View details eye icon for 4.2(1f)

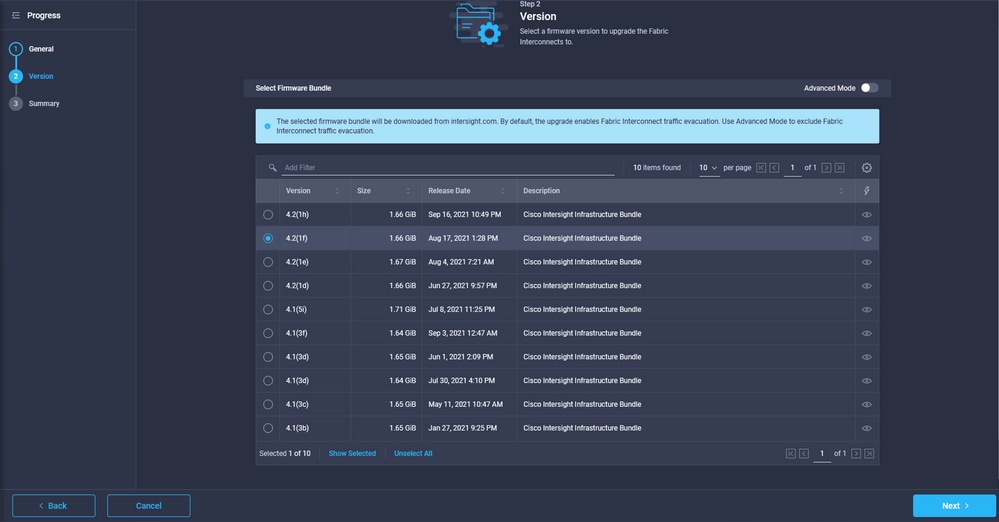(866, 238)
